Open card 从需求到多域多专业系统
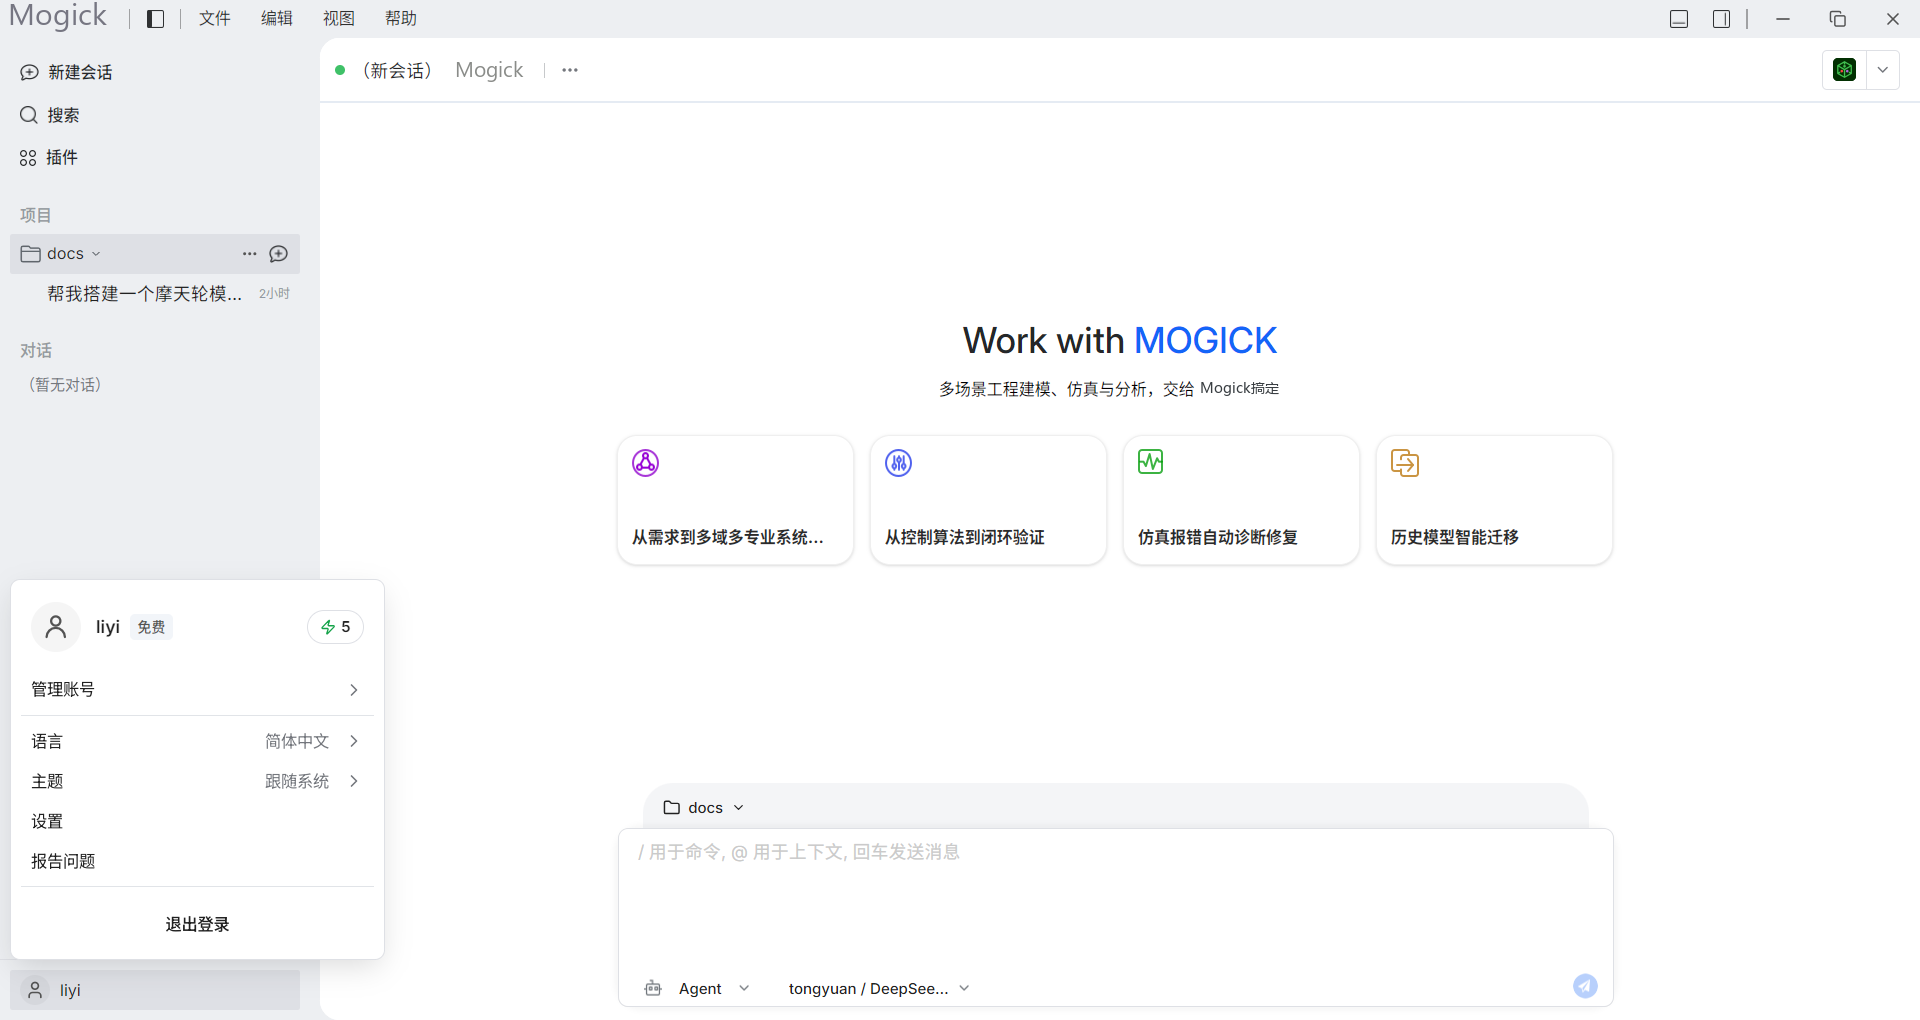Viewport: 1920px width, 1020px height. (x=735, y=500)
